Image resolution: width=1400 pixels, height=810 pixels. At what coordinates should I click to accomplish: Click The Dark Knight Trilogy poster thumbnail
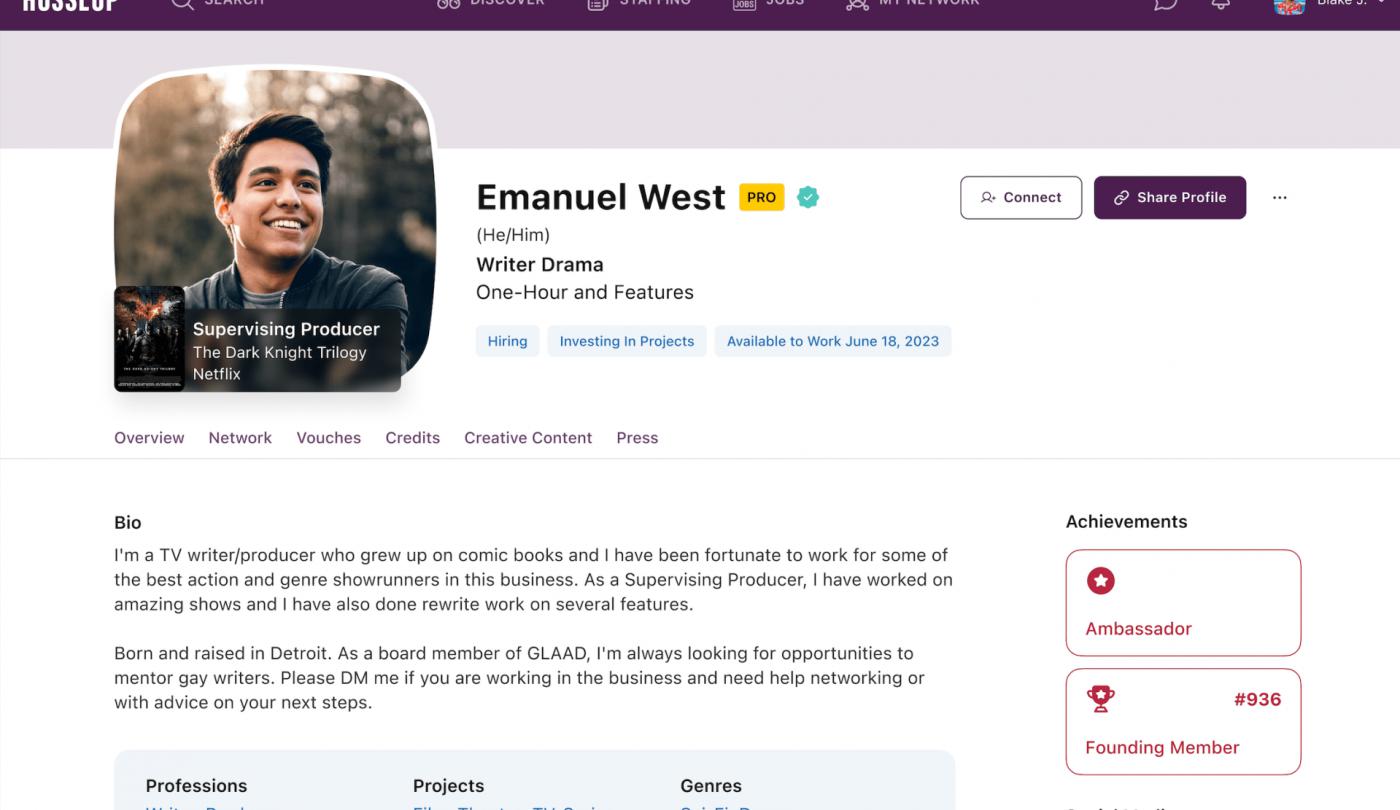(149, 339)
